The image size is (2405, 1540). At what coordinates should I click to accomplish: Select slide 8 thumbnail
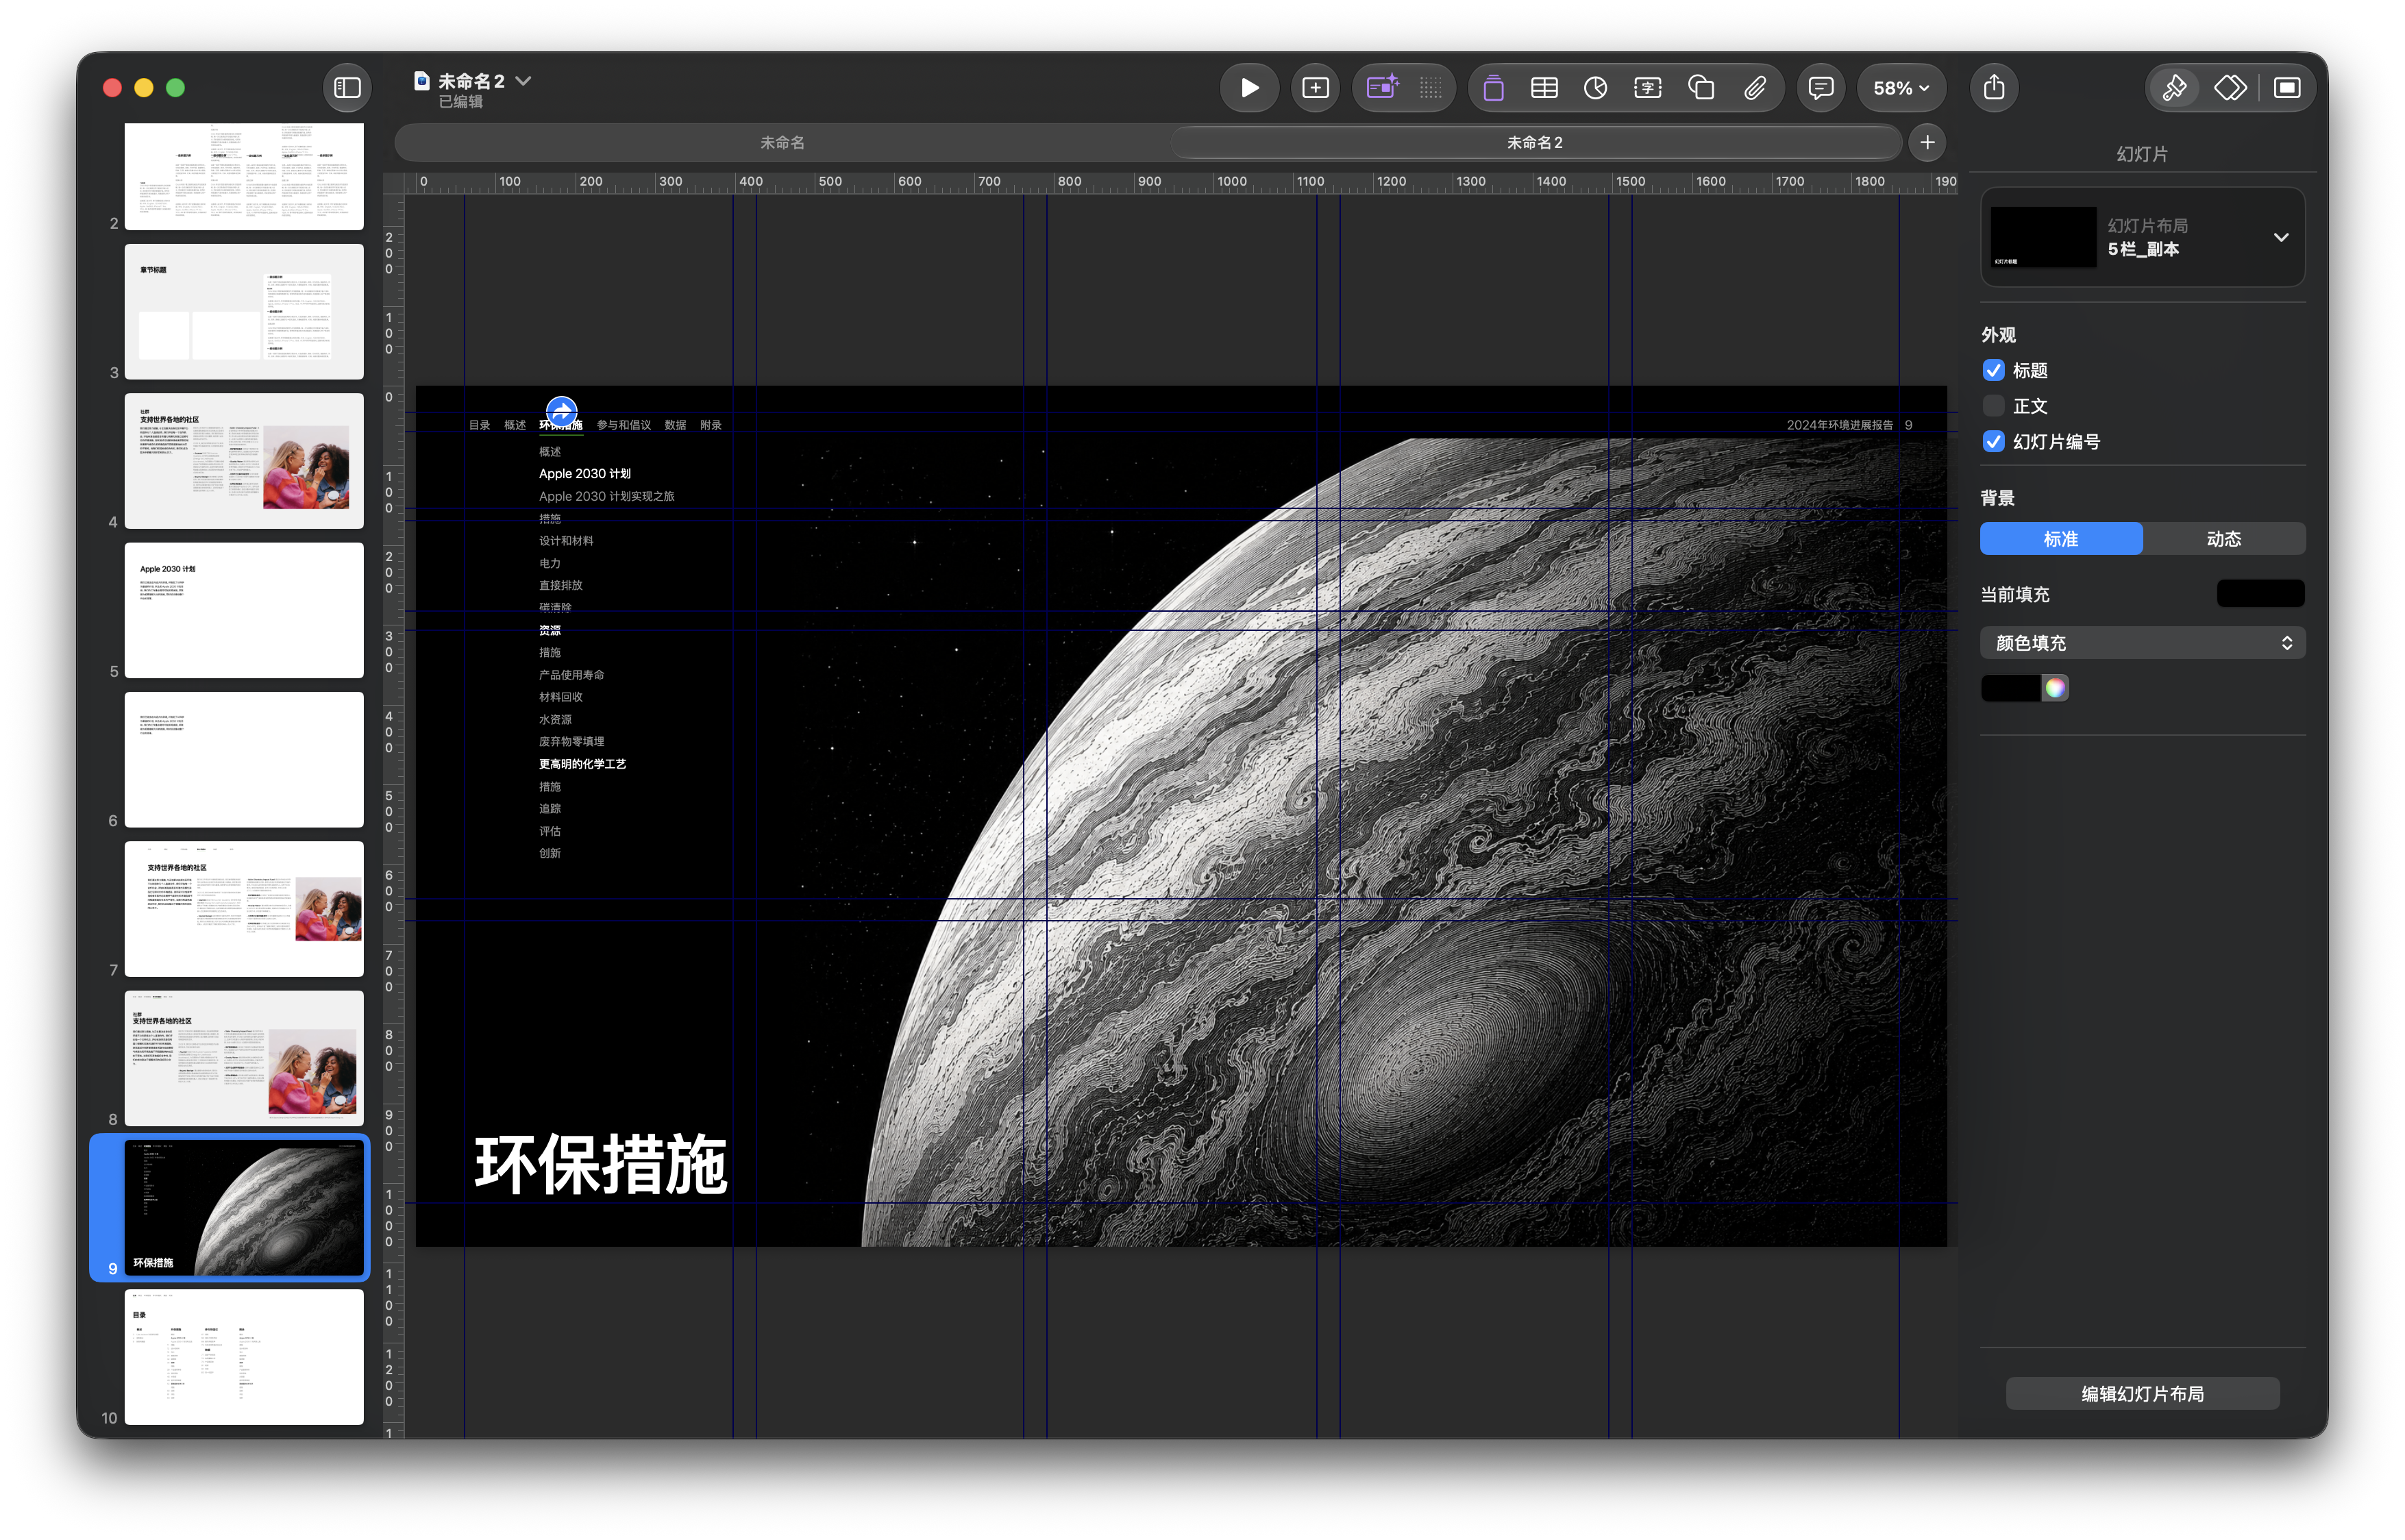tap(244, 1058)
